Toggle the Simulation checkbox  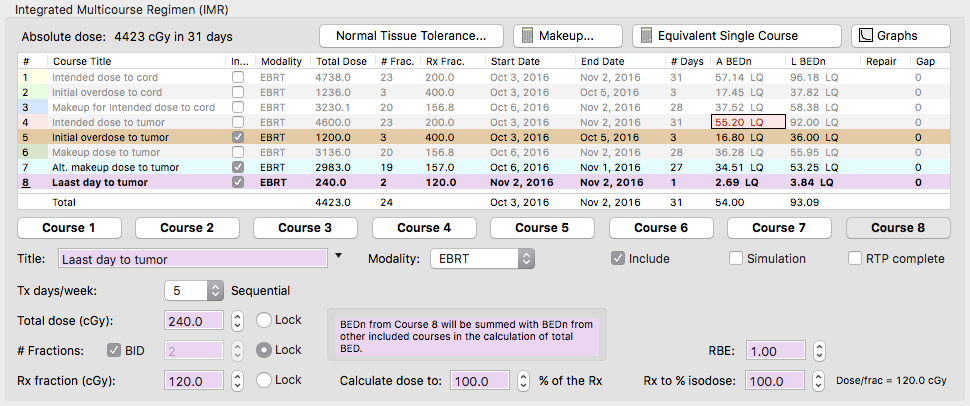737,258
